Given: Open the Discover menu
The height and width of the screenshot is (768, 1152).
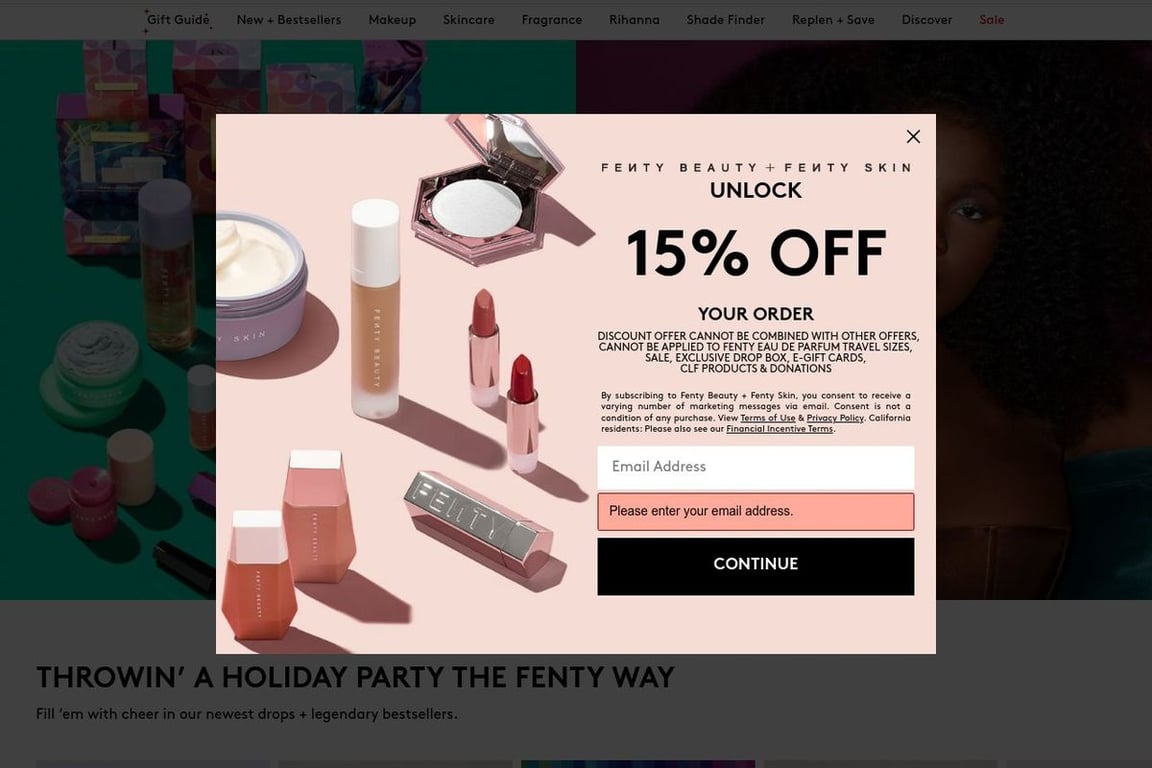Looking at the screenshot, I should (x=926, y=20).
